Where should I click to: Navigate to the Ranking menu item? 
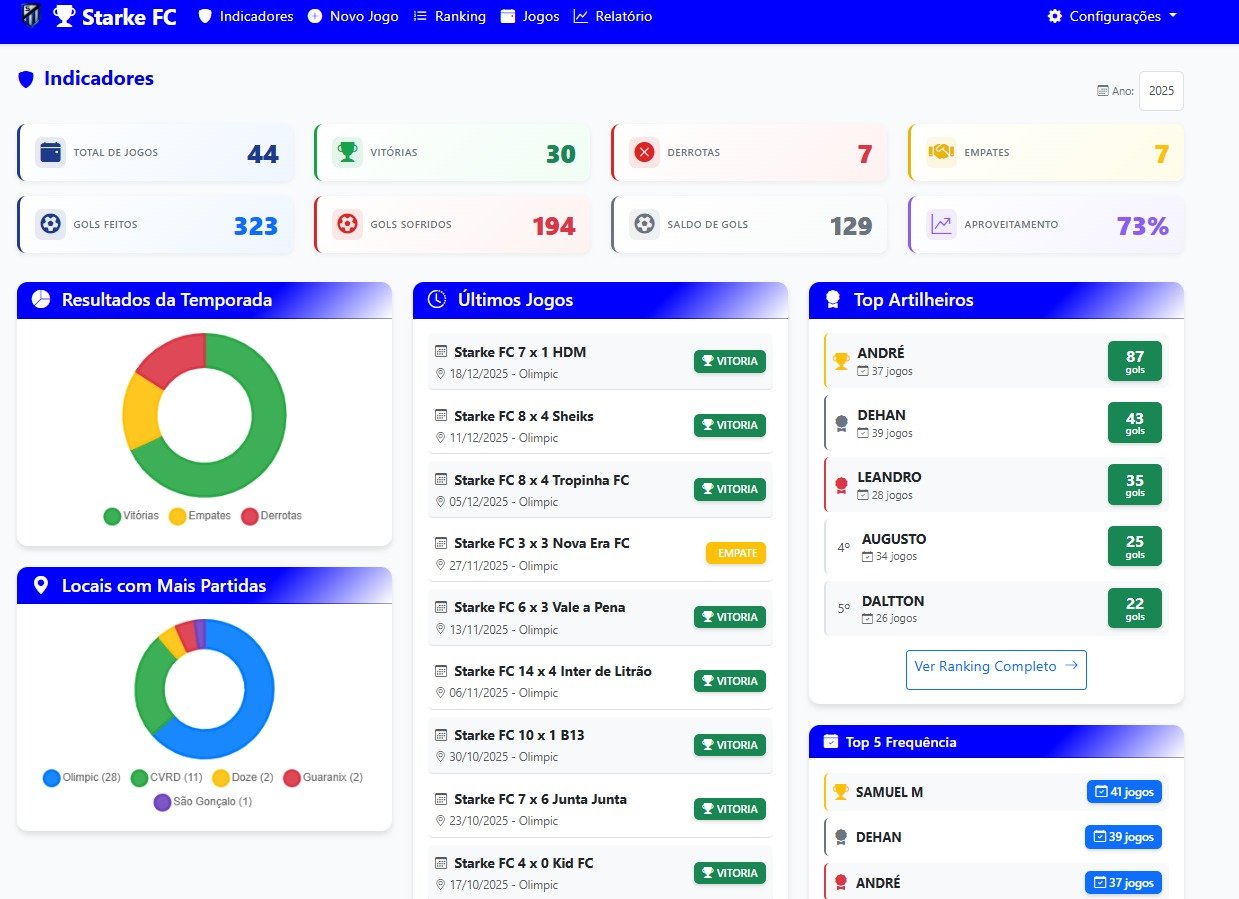(x=449, y=16)
